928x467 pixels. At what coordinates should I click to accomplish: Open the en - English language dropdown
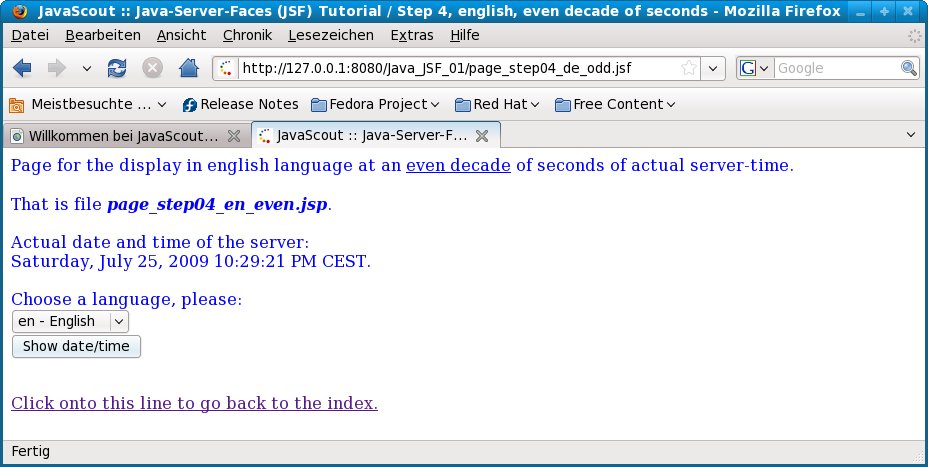click(70, 321)
